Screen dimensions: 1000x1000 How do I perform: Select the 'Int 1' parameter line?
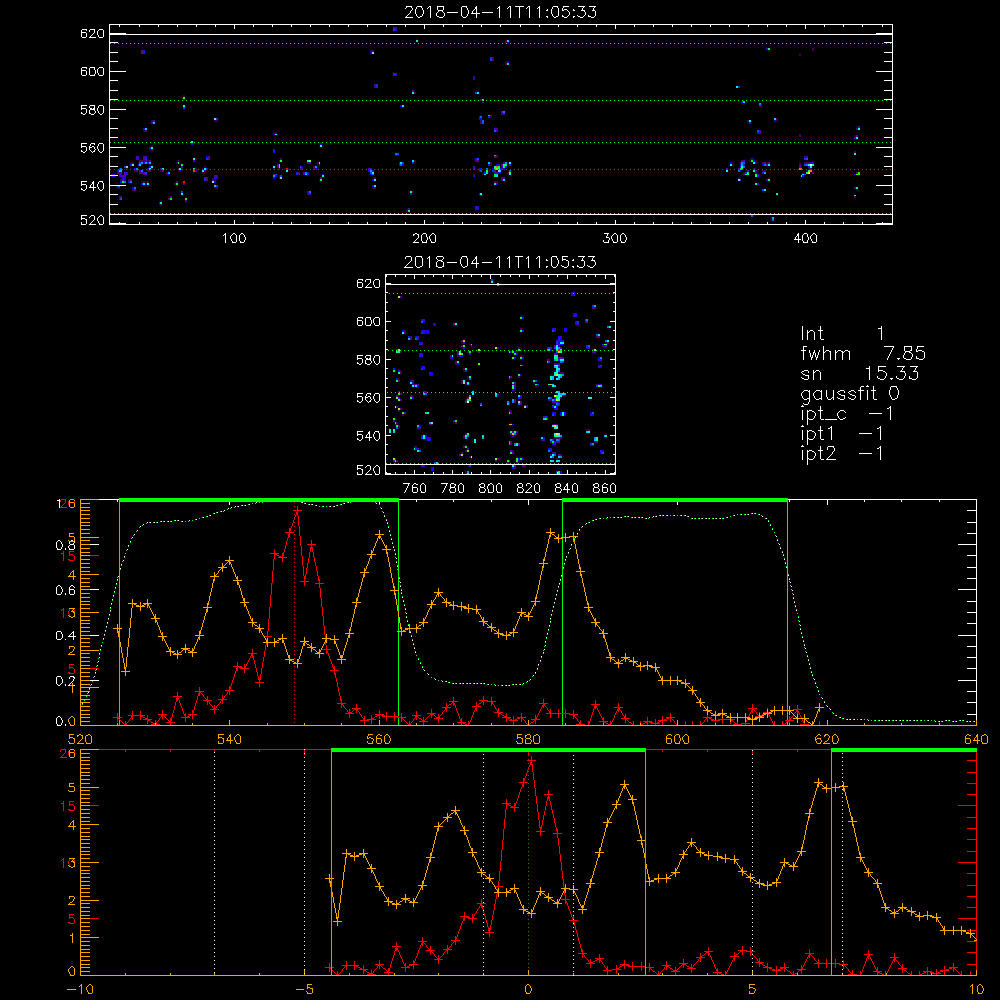tap(842, 334)
